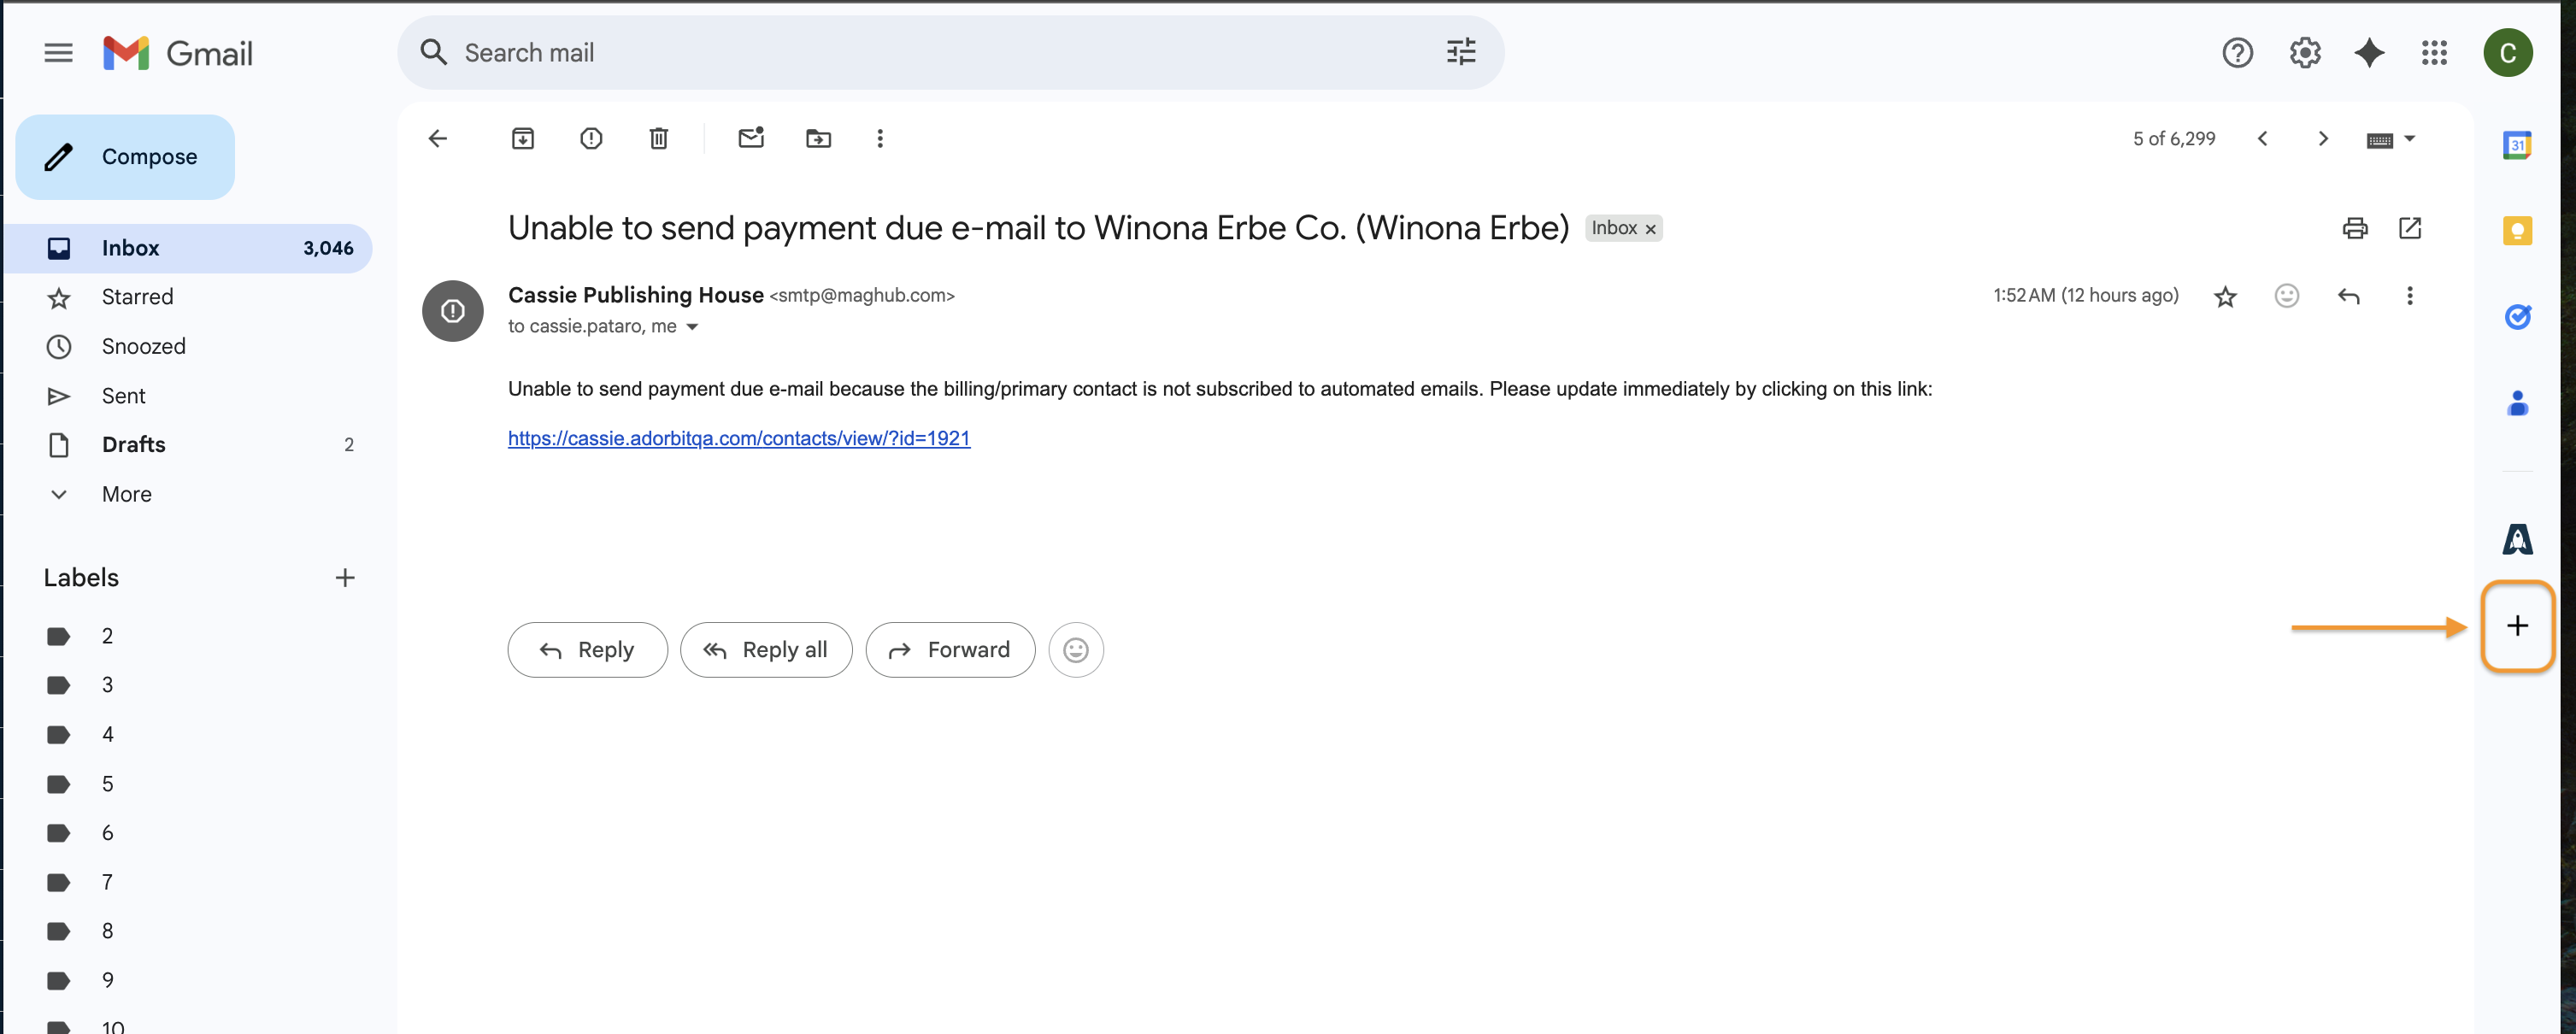Show recipient details dropdown arrow

point(692,327)
